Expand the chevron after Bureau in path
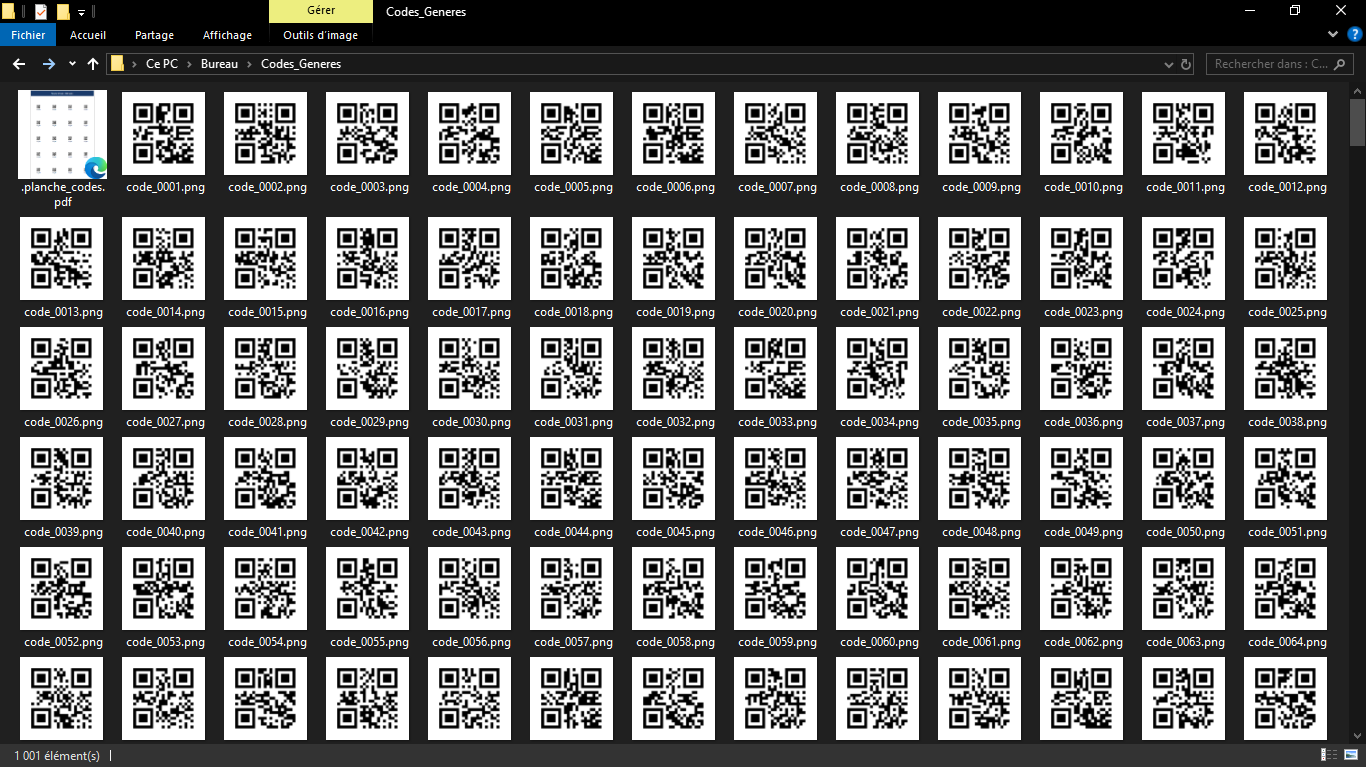Viewport: 1366px width, 768px height. tap(249, 64)
